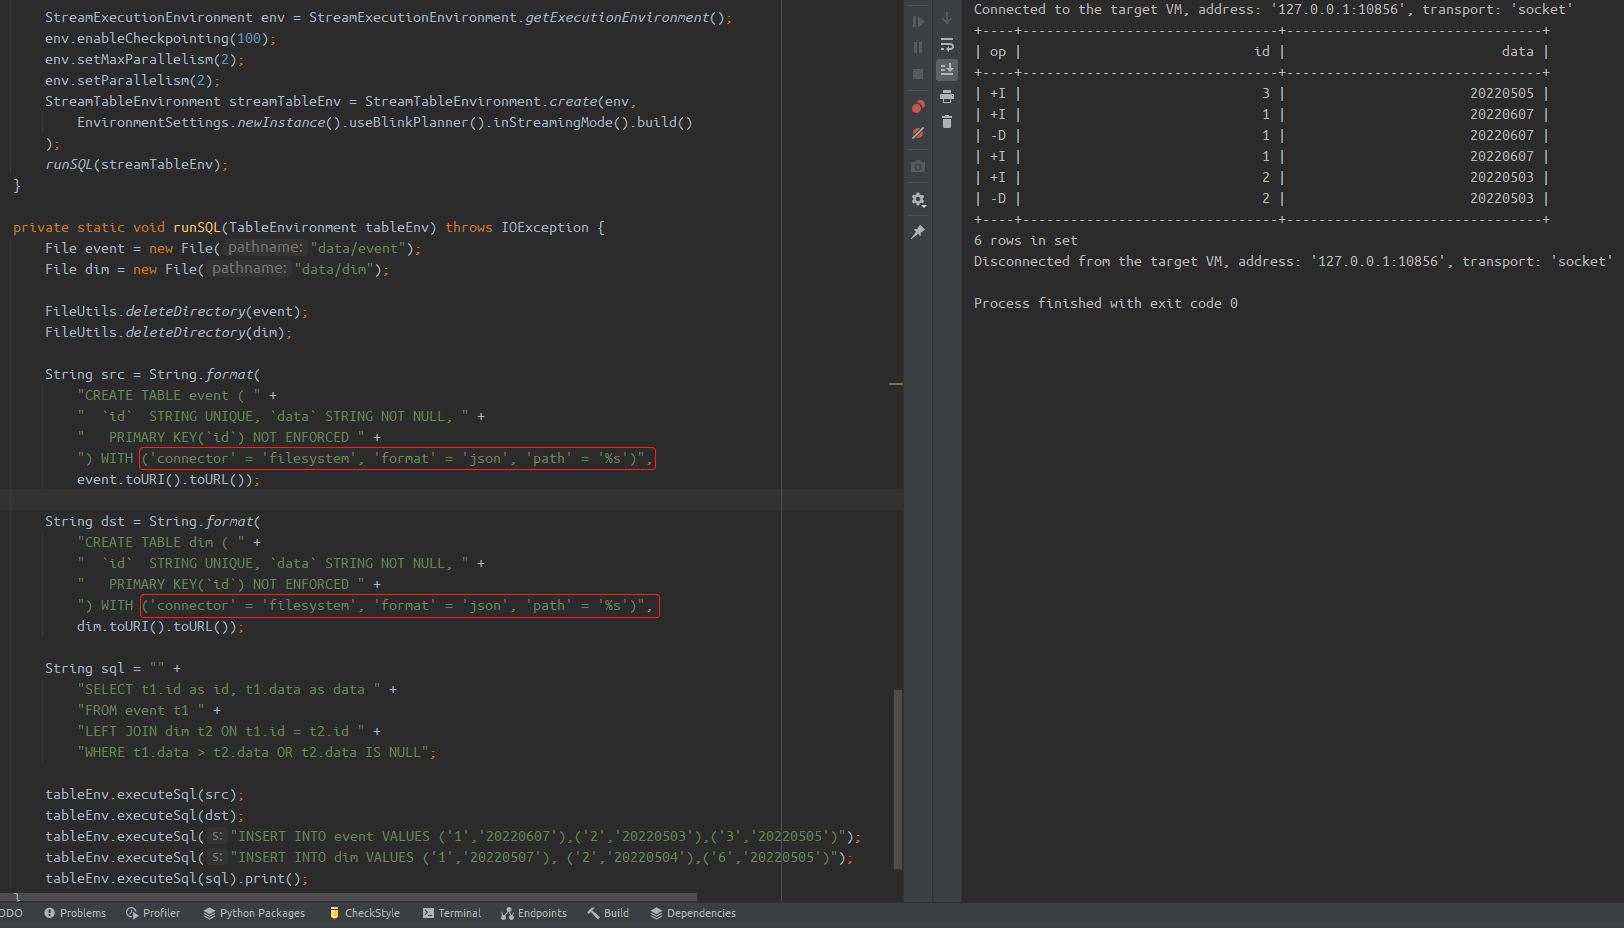The width and height of the screenshot is (1624, 928).
Task: Click the 'WHERE t1.data > t2.data' line
Action: tap(256, 753)
